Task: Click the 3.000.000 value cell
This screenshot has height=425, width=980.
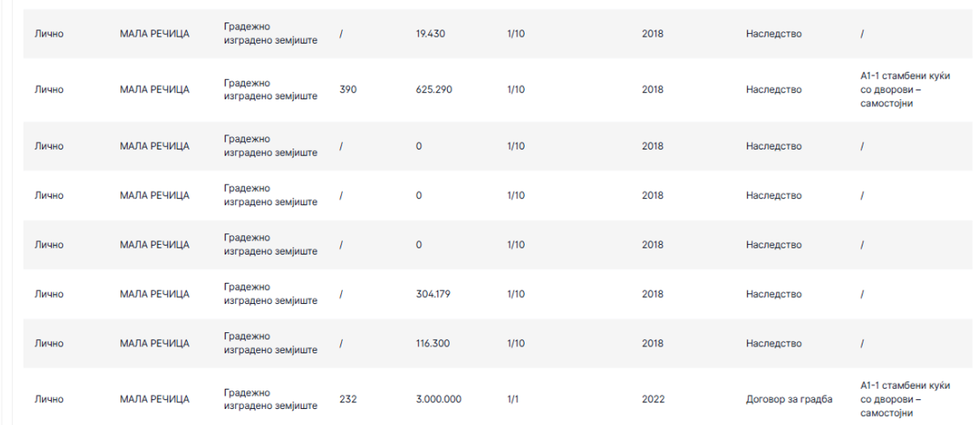Action: click(x=438, y=399)
